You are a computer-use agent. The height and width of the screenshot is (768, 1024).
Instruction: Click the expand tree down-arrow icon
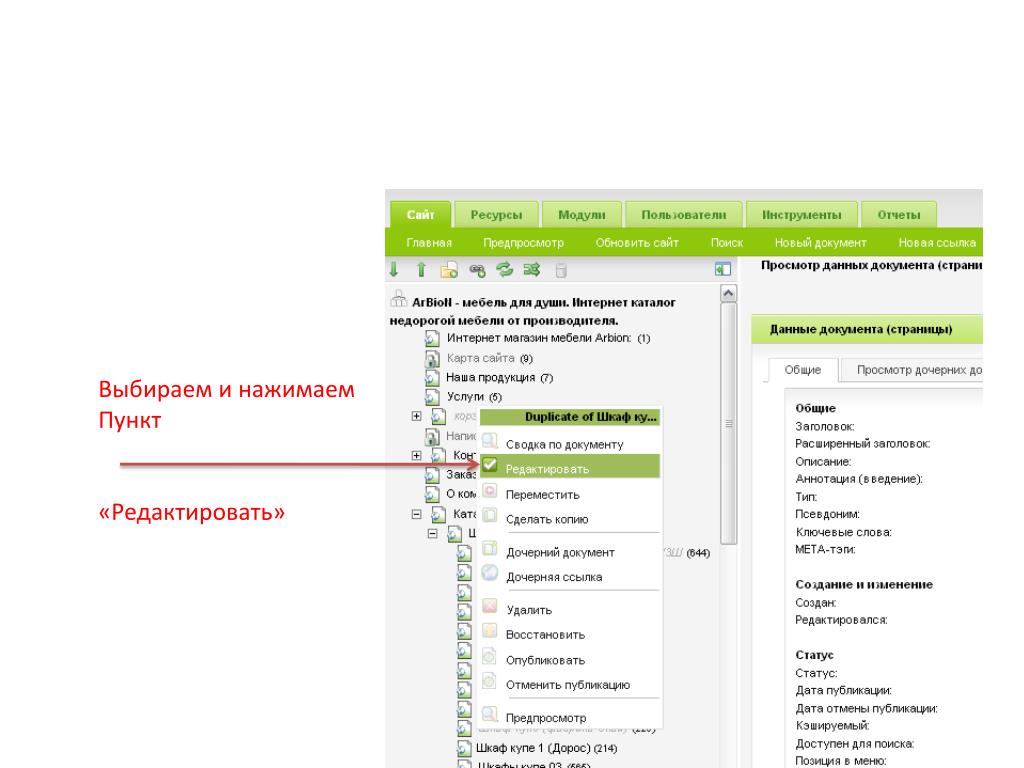(394, 269)
